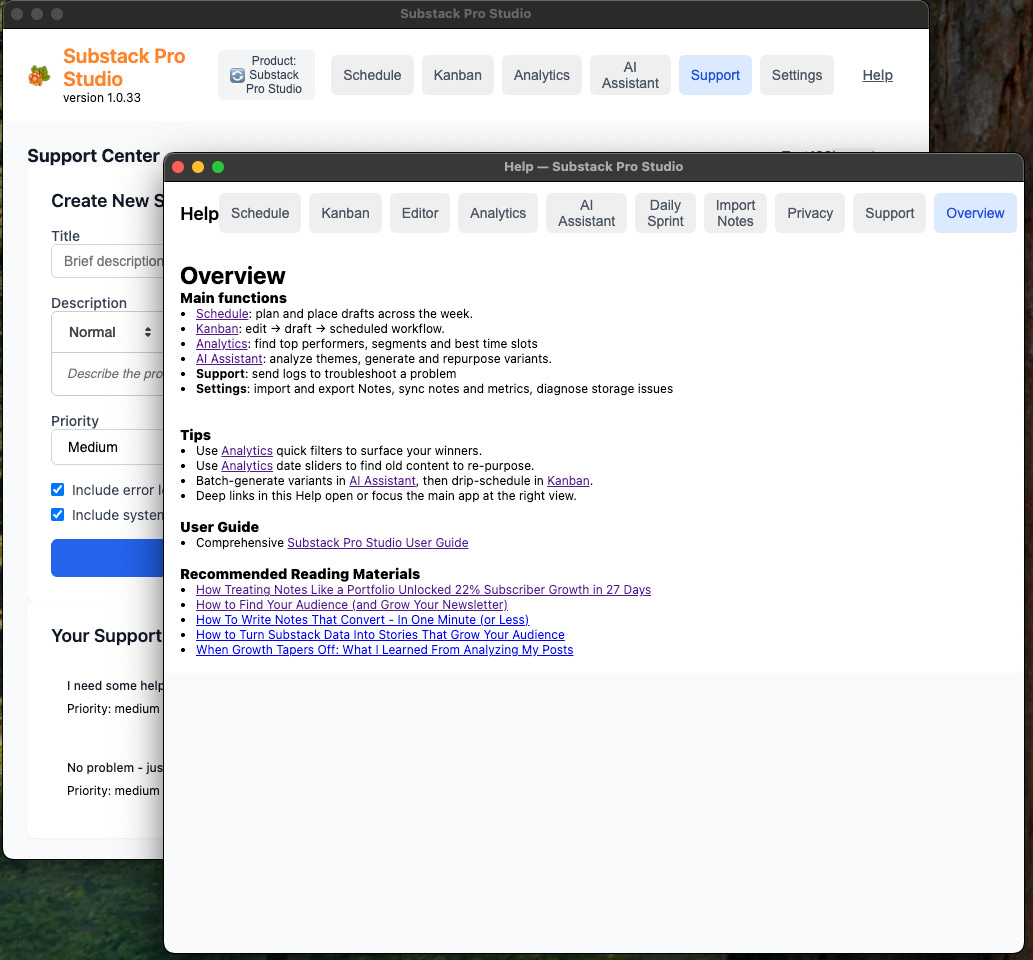
Task: Click Schedule link under Main functions
Action: (x=222, y=314)
